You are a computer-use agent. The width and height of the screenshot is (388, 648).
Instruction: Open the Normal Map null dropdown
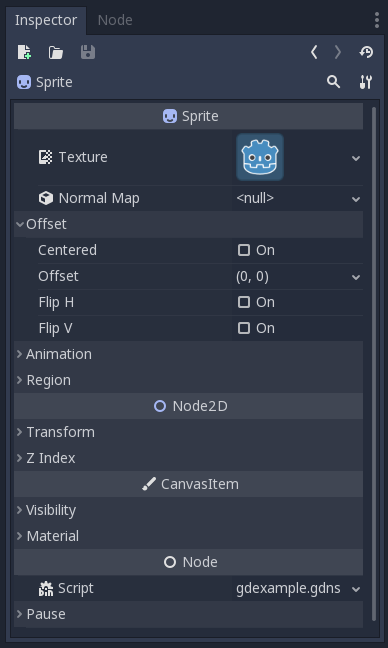click(298, 198)
